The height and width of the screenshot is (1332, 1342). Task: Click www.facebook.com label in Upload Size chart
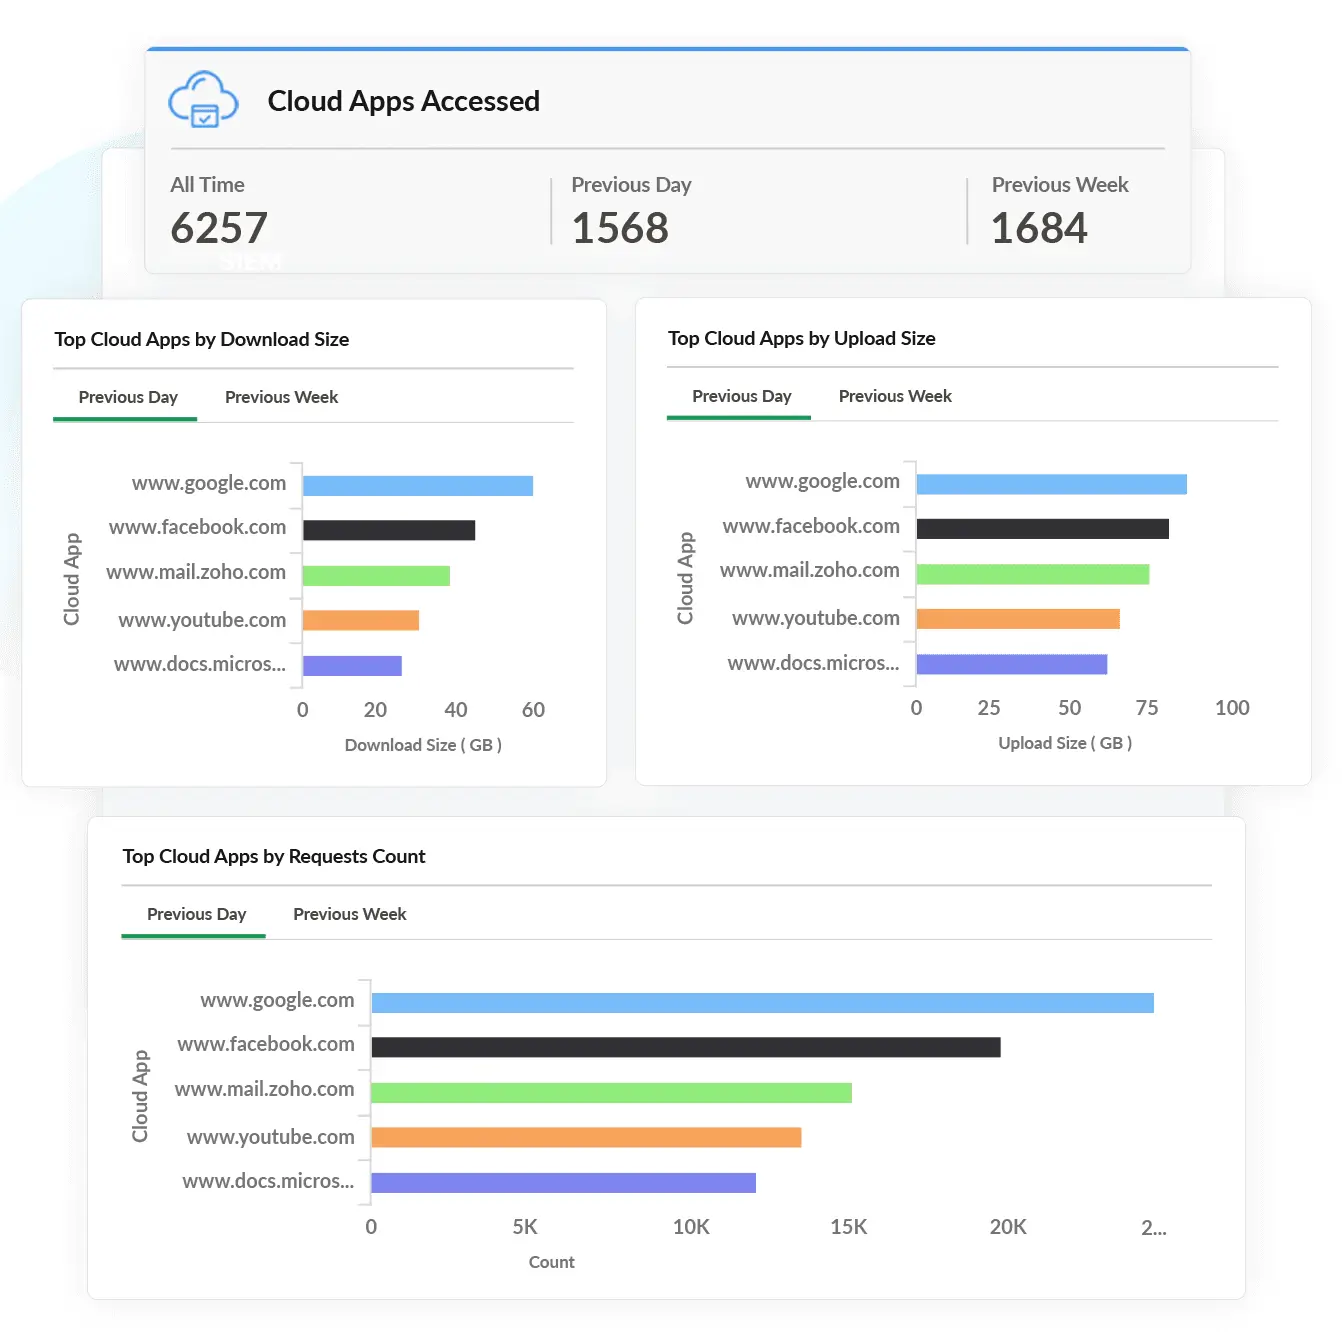pyautogui.click(x=811, y=526)
